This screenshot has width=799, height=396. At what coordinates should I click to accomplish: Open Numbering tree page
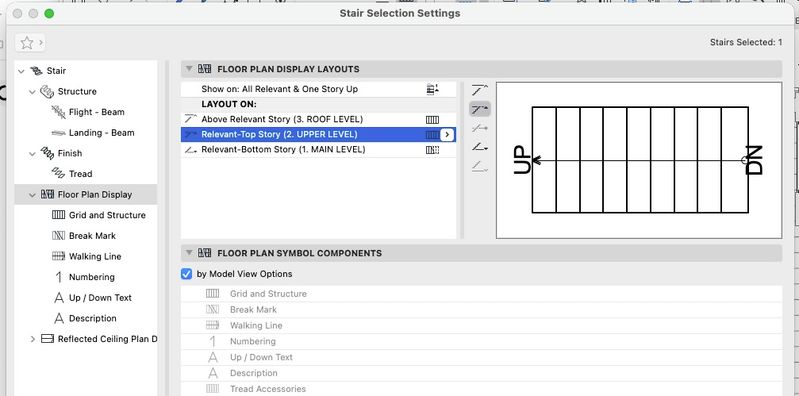92,277
